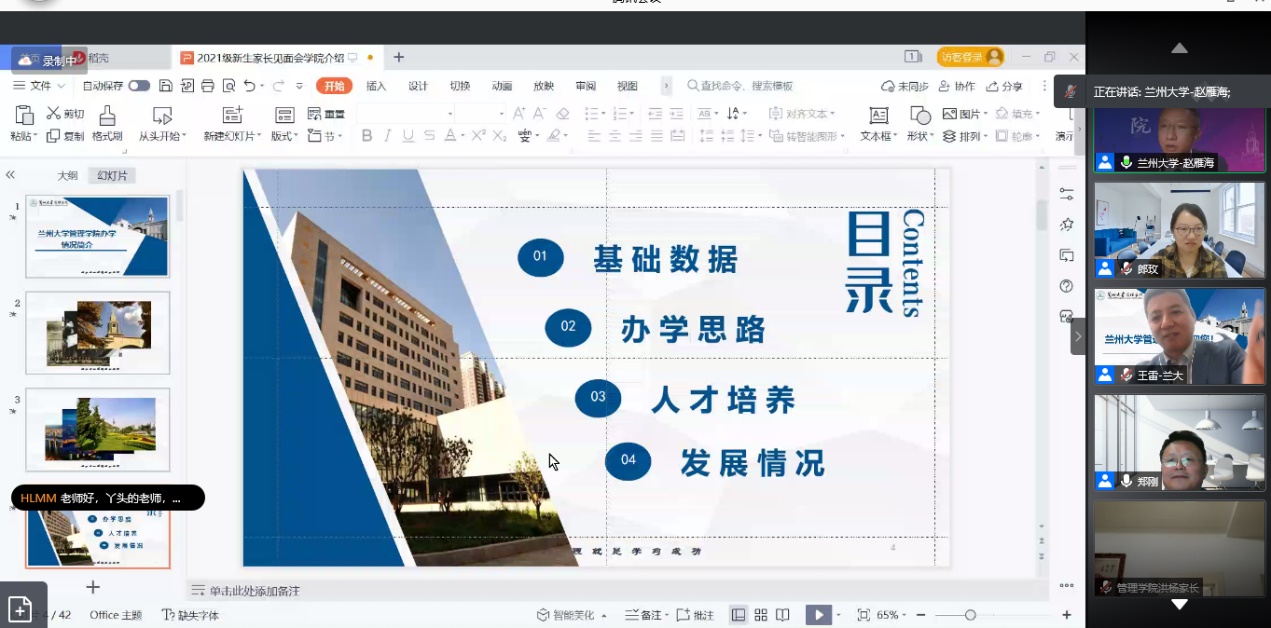The width and height of the screenshot is (1271, 628).
Task: Open the Insert (插入) ribbon tab
Action: pos(376,86)
